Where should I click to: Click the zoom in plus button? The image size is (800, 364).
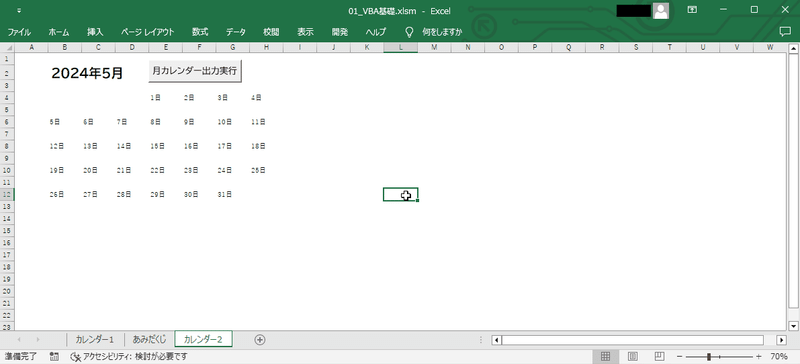pos(759,356)
